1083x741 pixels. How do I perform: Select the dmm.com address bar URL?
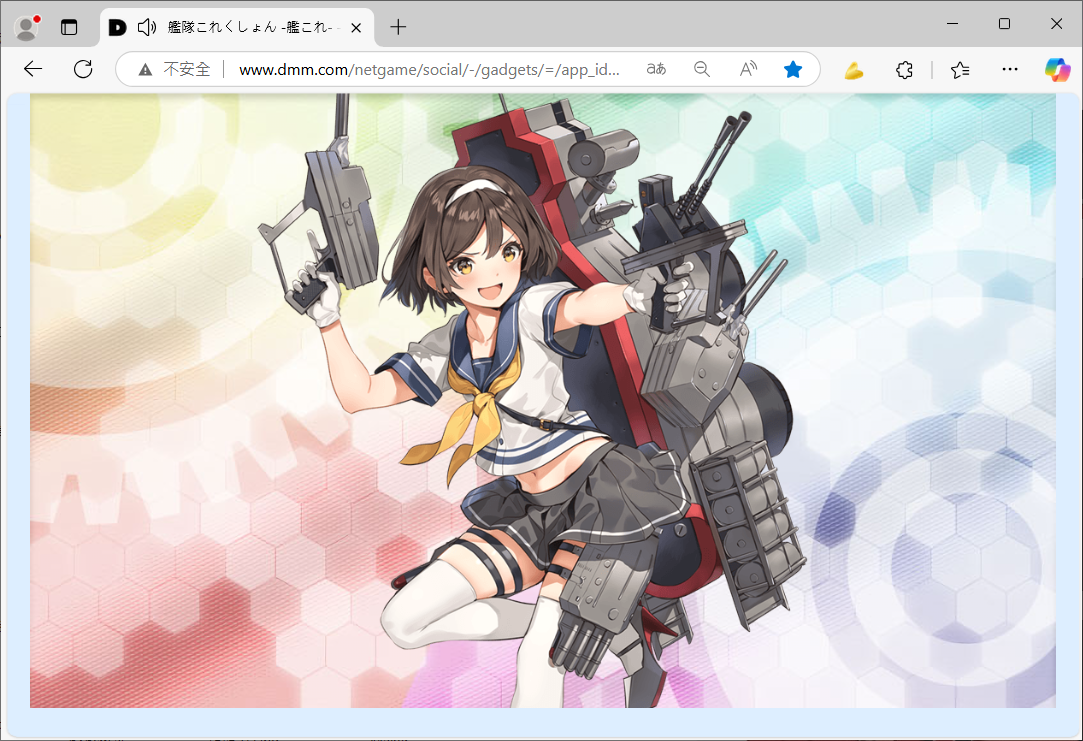pyautogui.click(x=429, y=70)
